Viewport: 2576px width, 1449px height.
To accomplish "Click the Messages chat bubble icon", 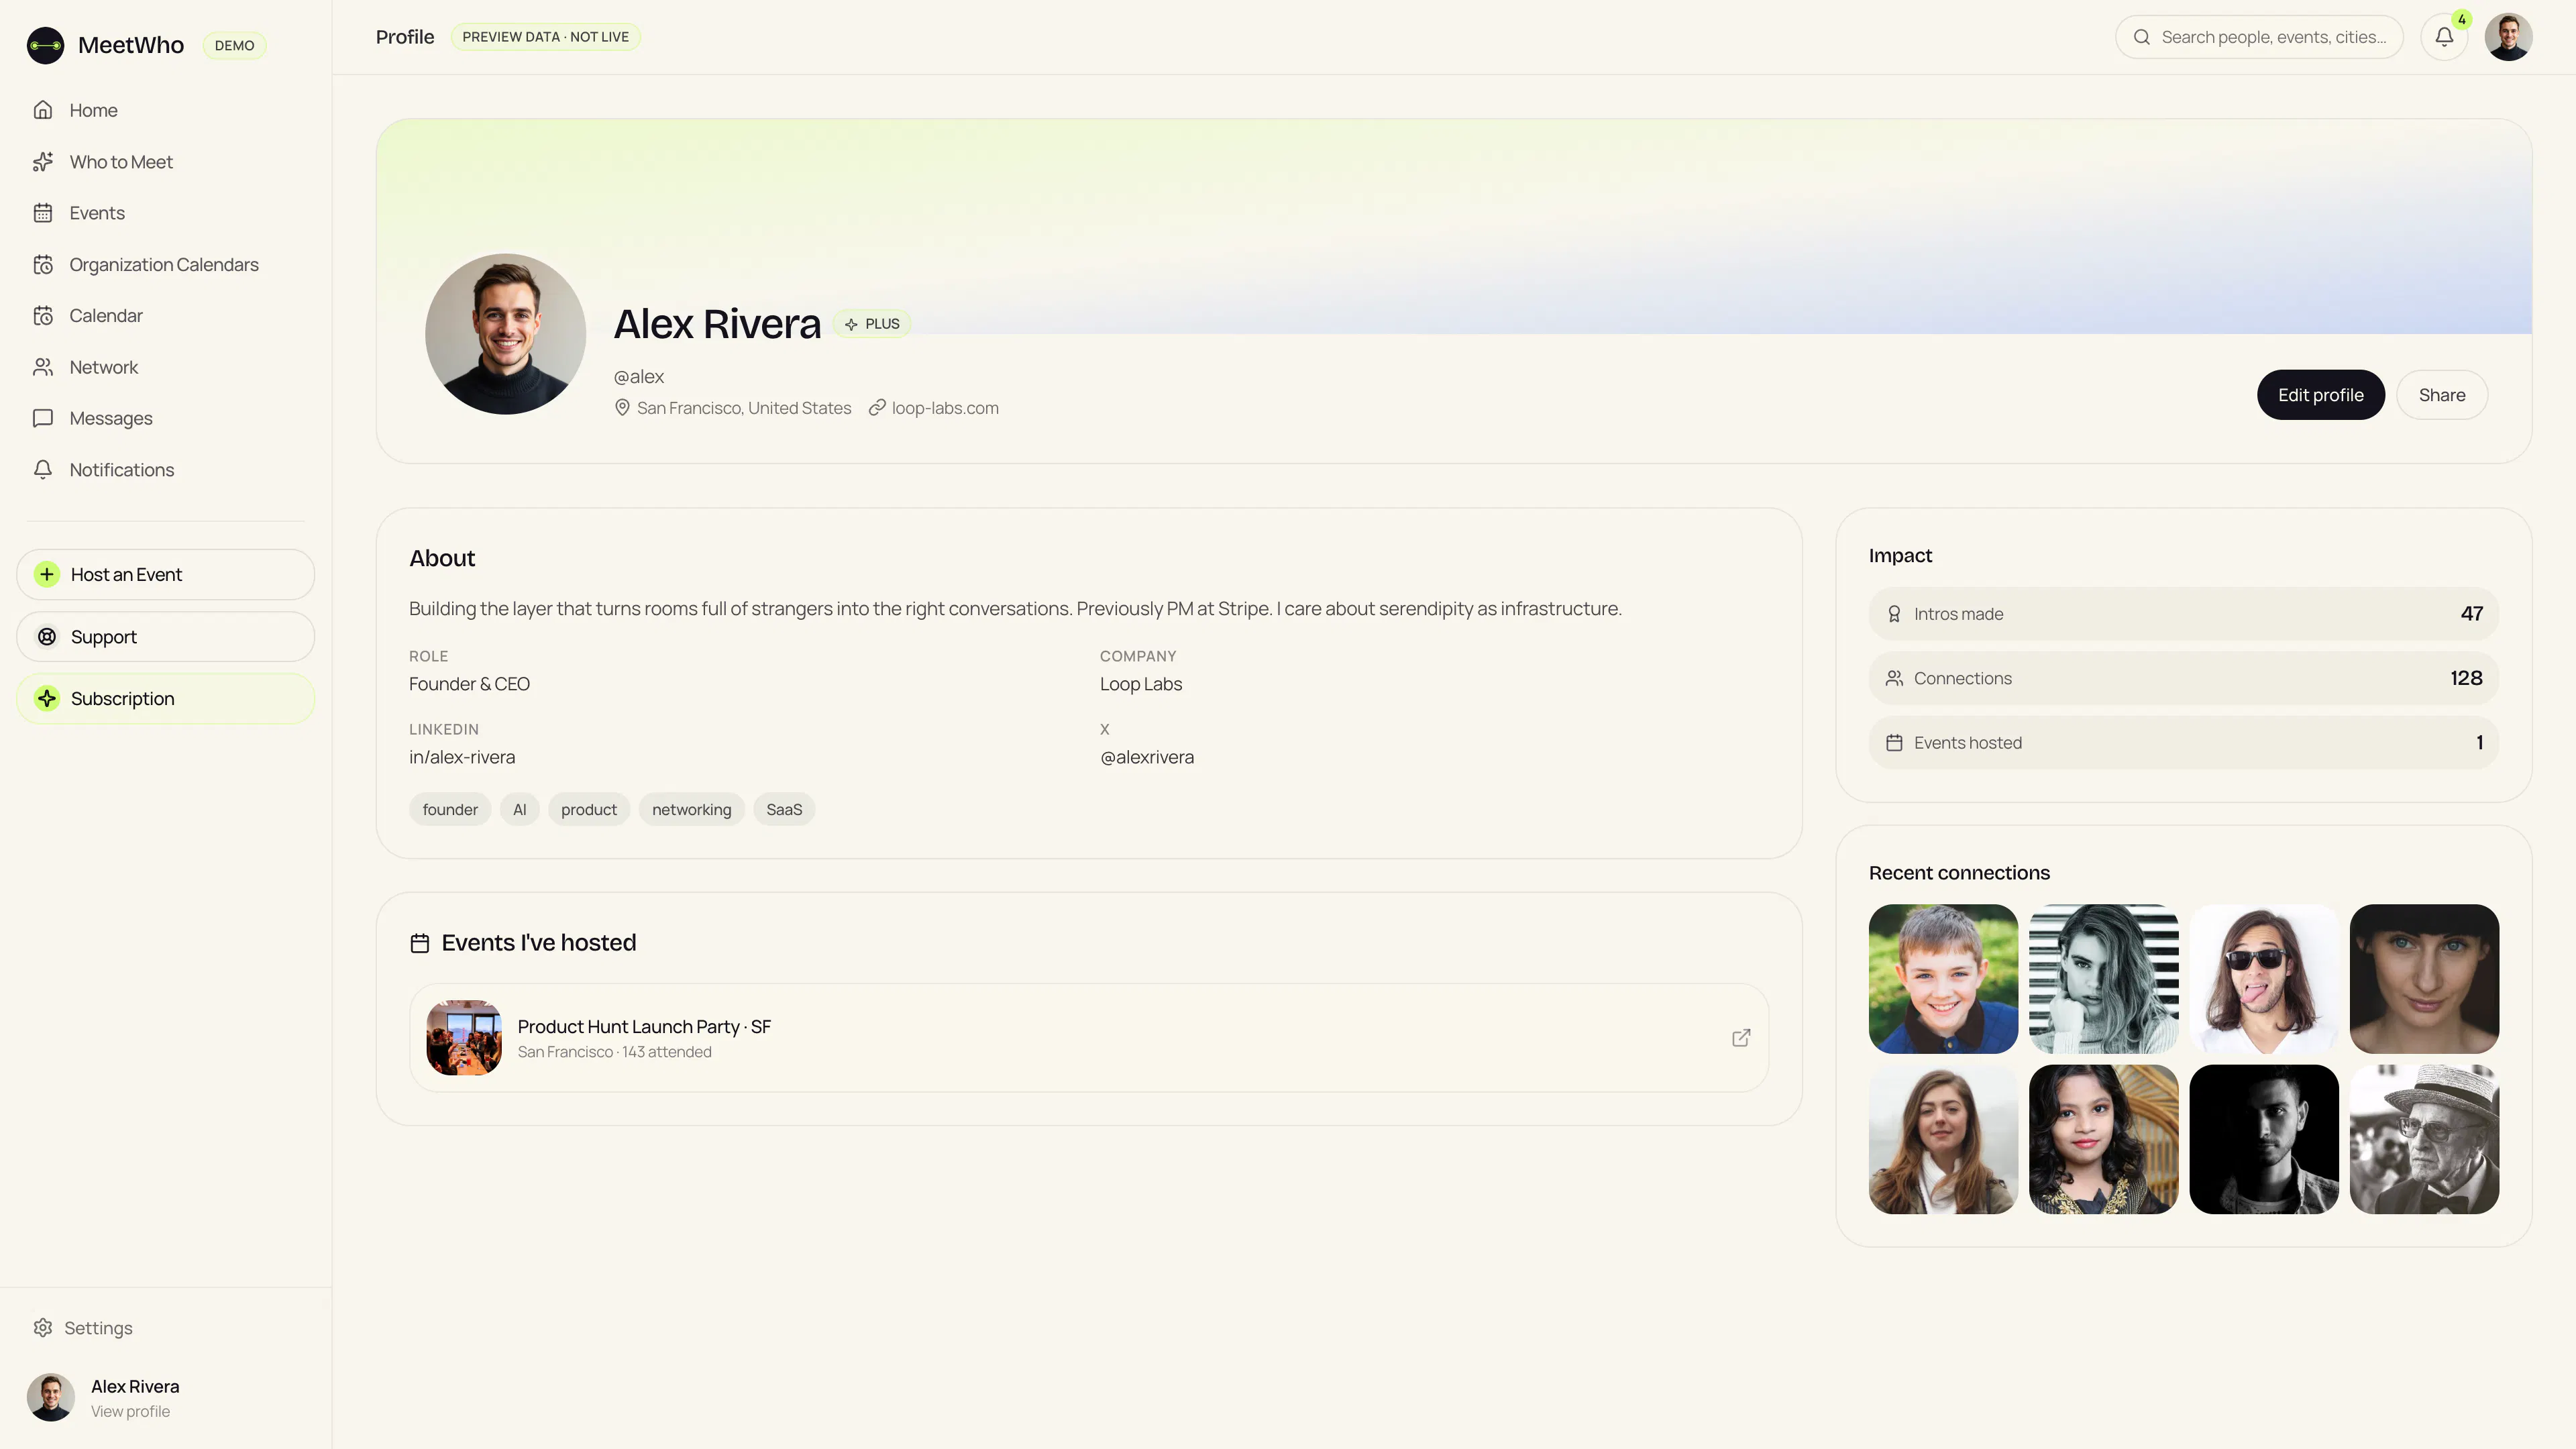I will (x=43, y=418).
